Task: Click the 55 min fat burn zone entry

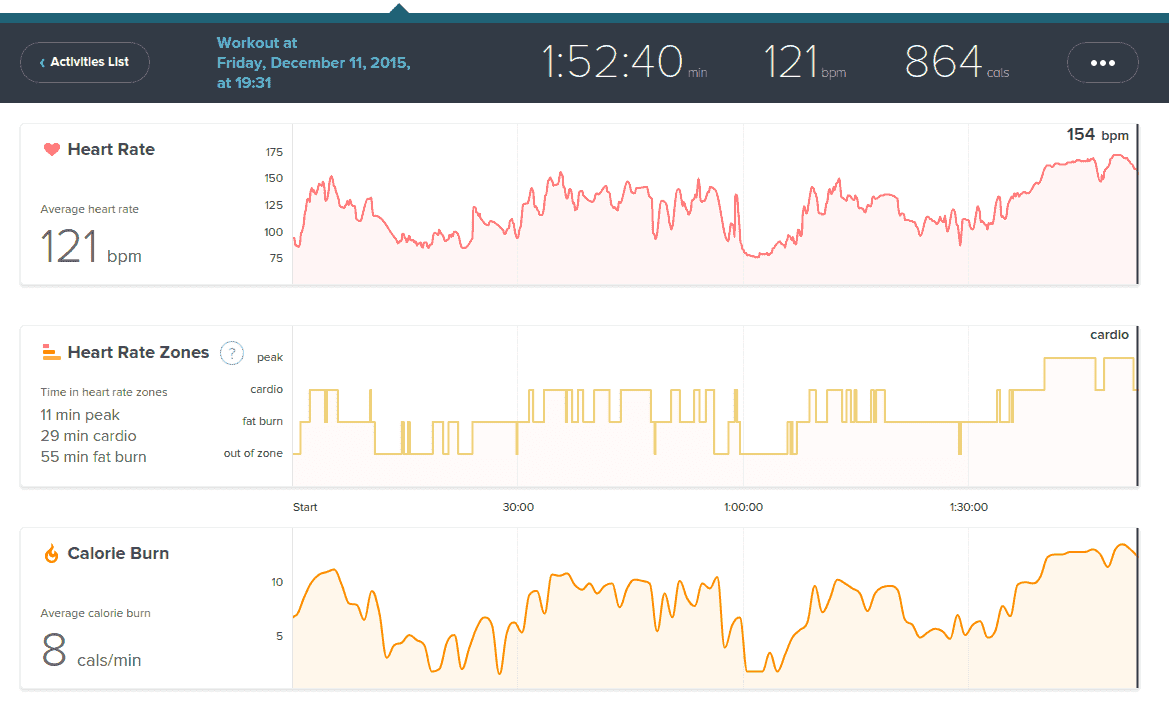Action: pos(93,457)
